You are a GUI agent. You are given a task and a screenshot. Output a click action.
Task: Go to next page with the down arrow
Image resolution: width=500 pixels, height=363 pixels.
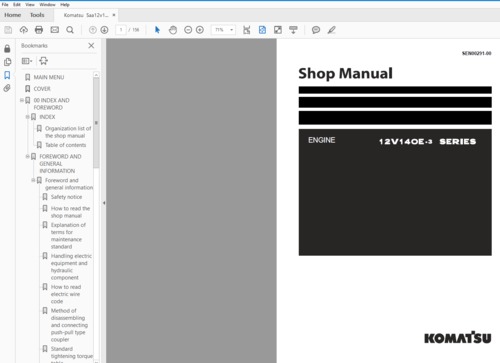pyautogui.click(x=104, y=30)
